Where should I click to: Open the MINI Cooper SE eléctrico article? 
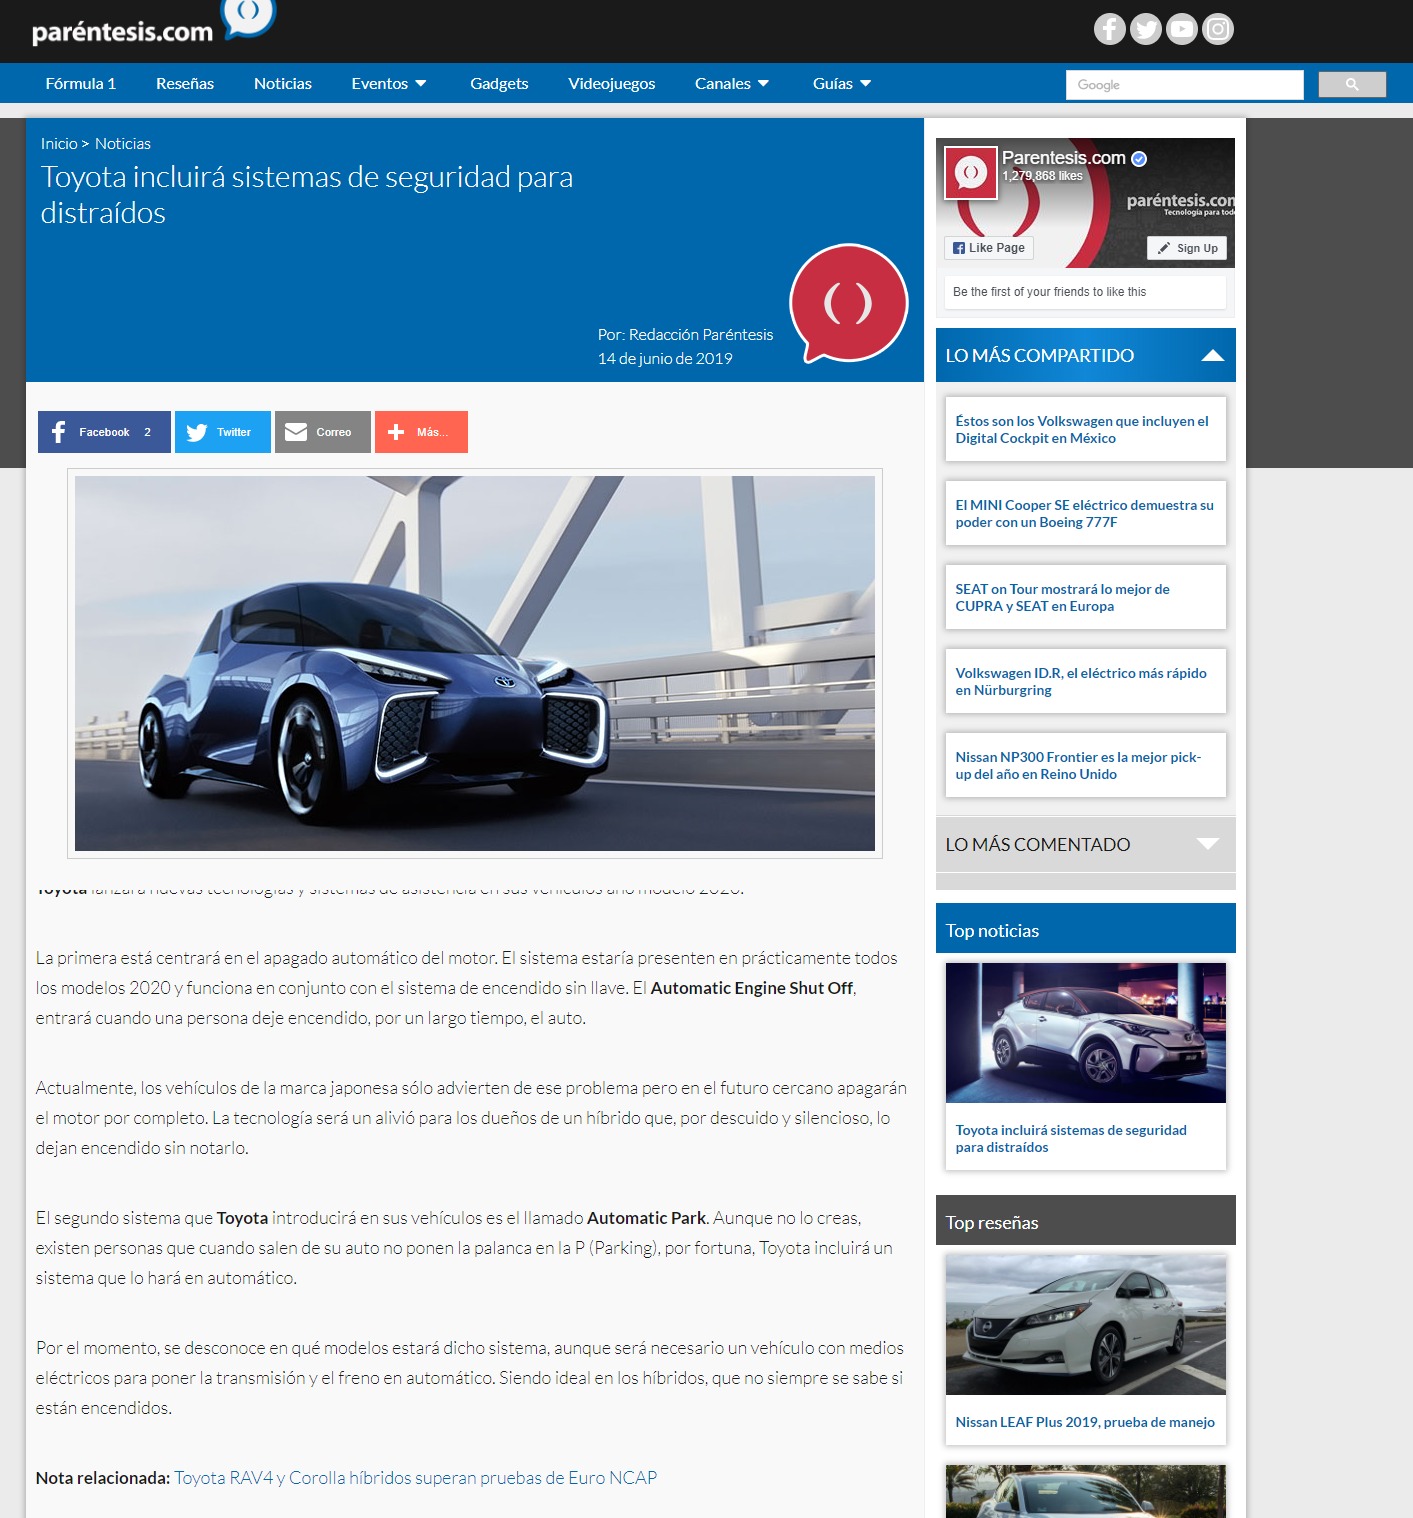[x=1086, y=513]
